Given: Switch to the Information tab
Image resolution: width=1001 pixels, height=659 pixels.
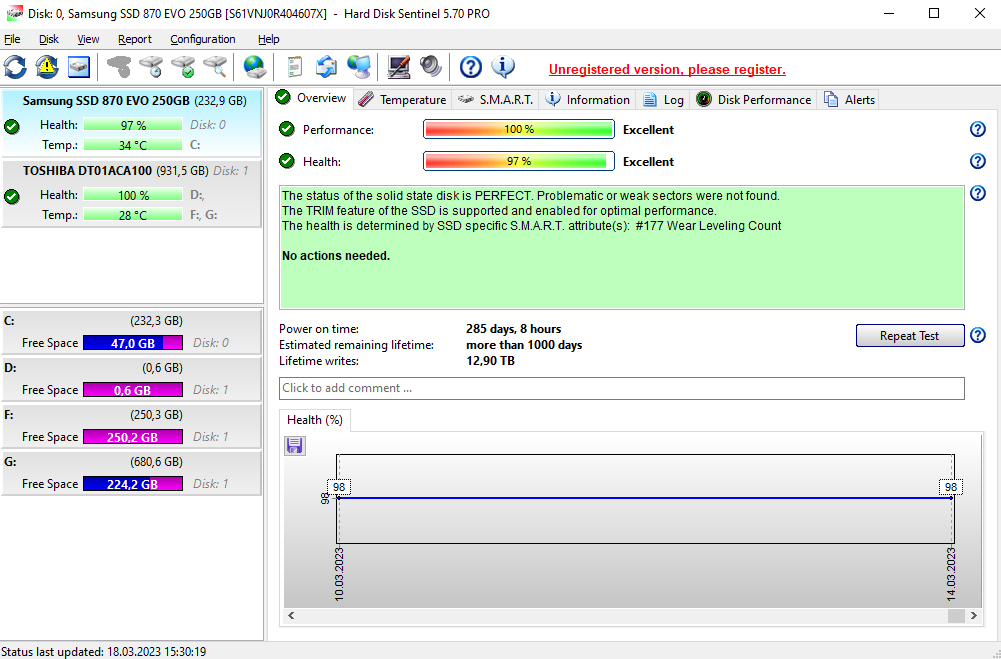Looking at the screenshot, I should 587,100.
